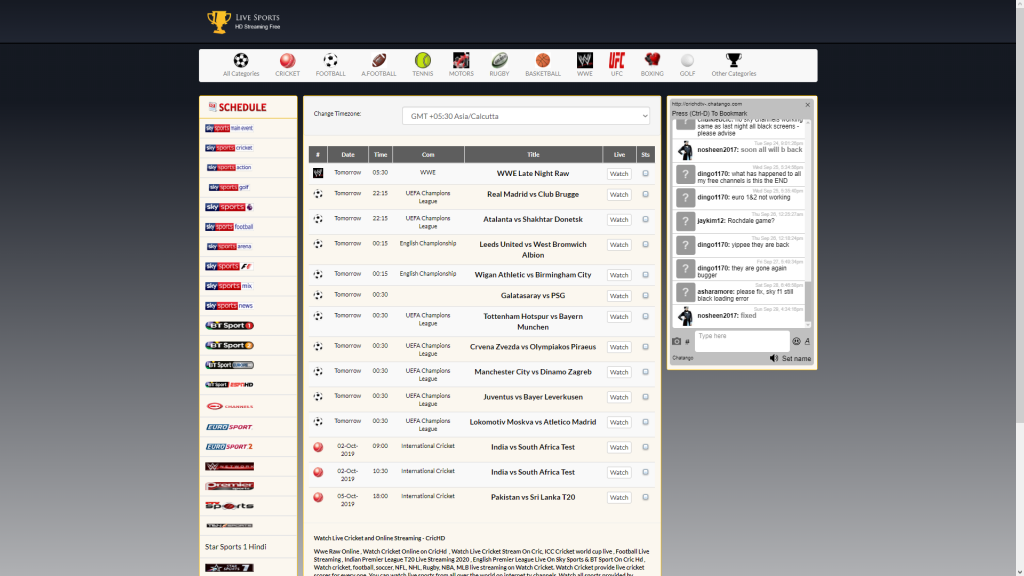1024x576 pixels.
Task: Open Sky Sports Main Event channel
Action: tap(229, 128)
